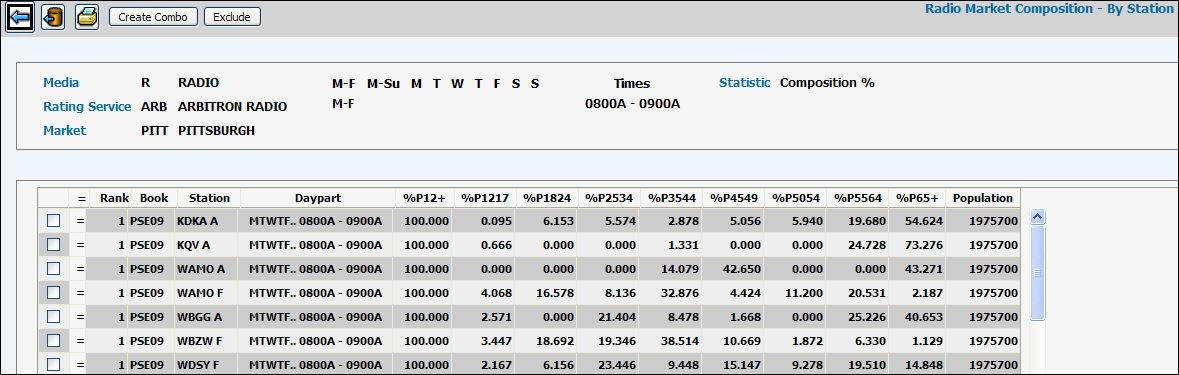Screen dimensions: 1179x375
Task: Tick the checkbox in the WAMO A row
Action: (x=53, y=268)
